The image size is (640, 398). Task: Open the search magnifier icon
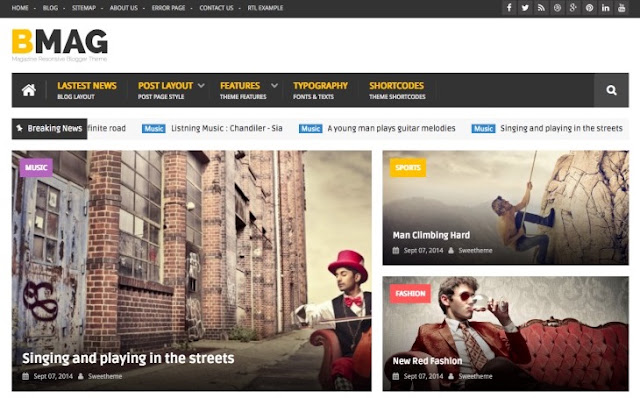(611, 90)
